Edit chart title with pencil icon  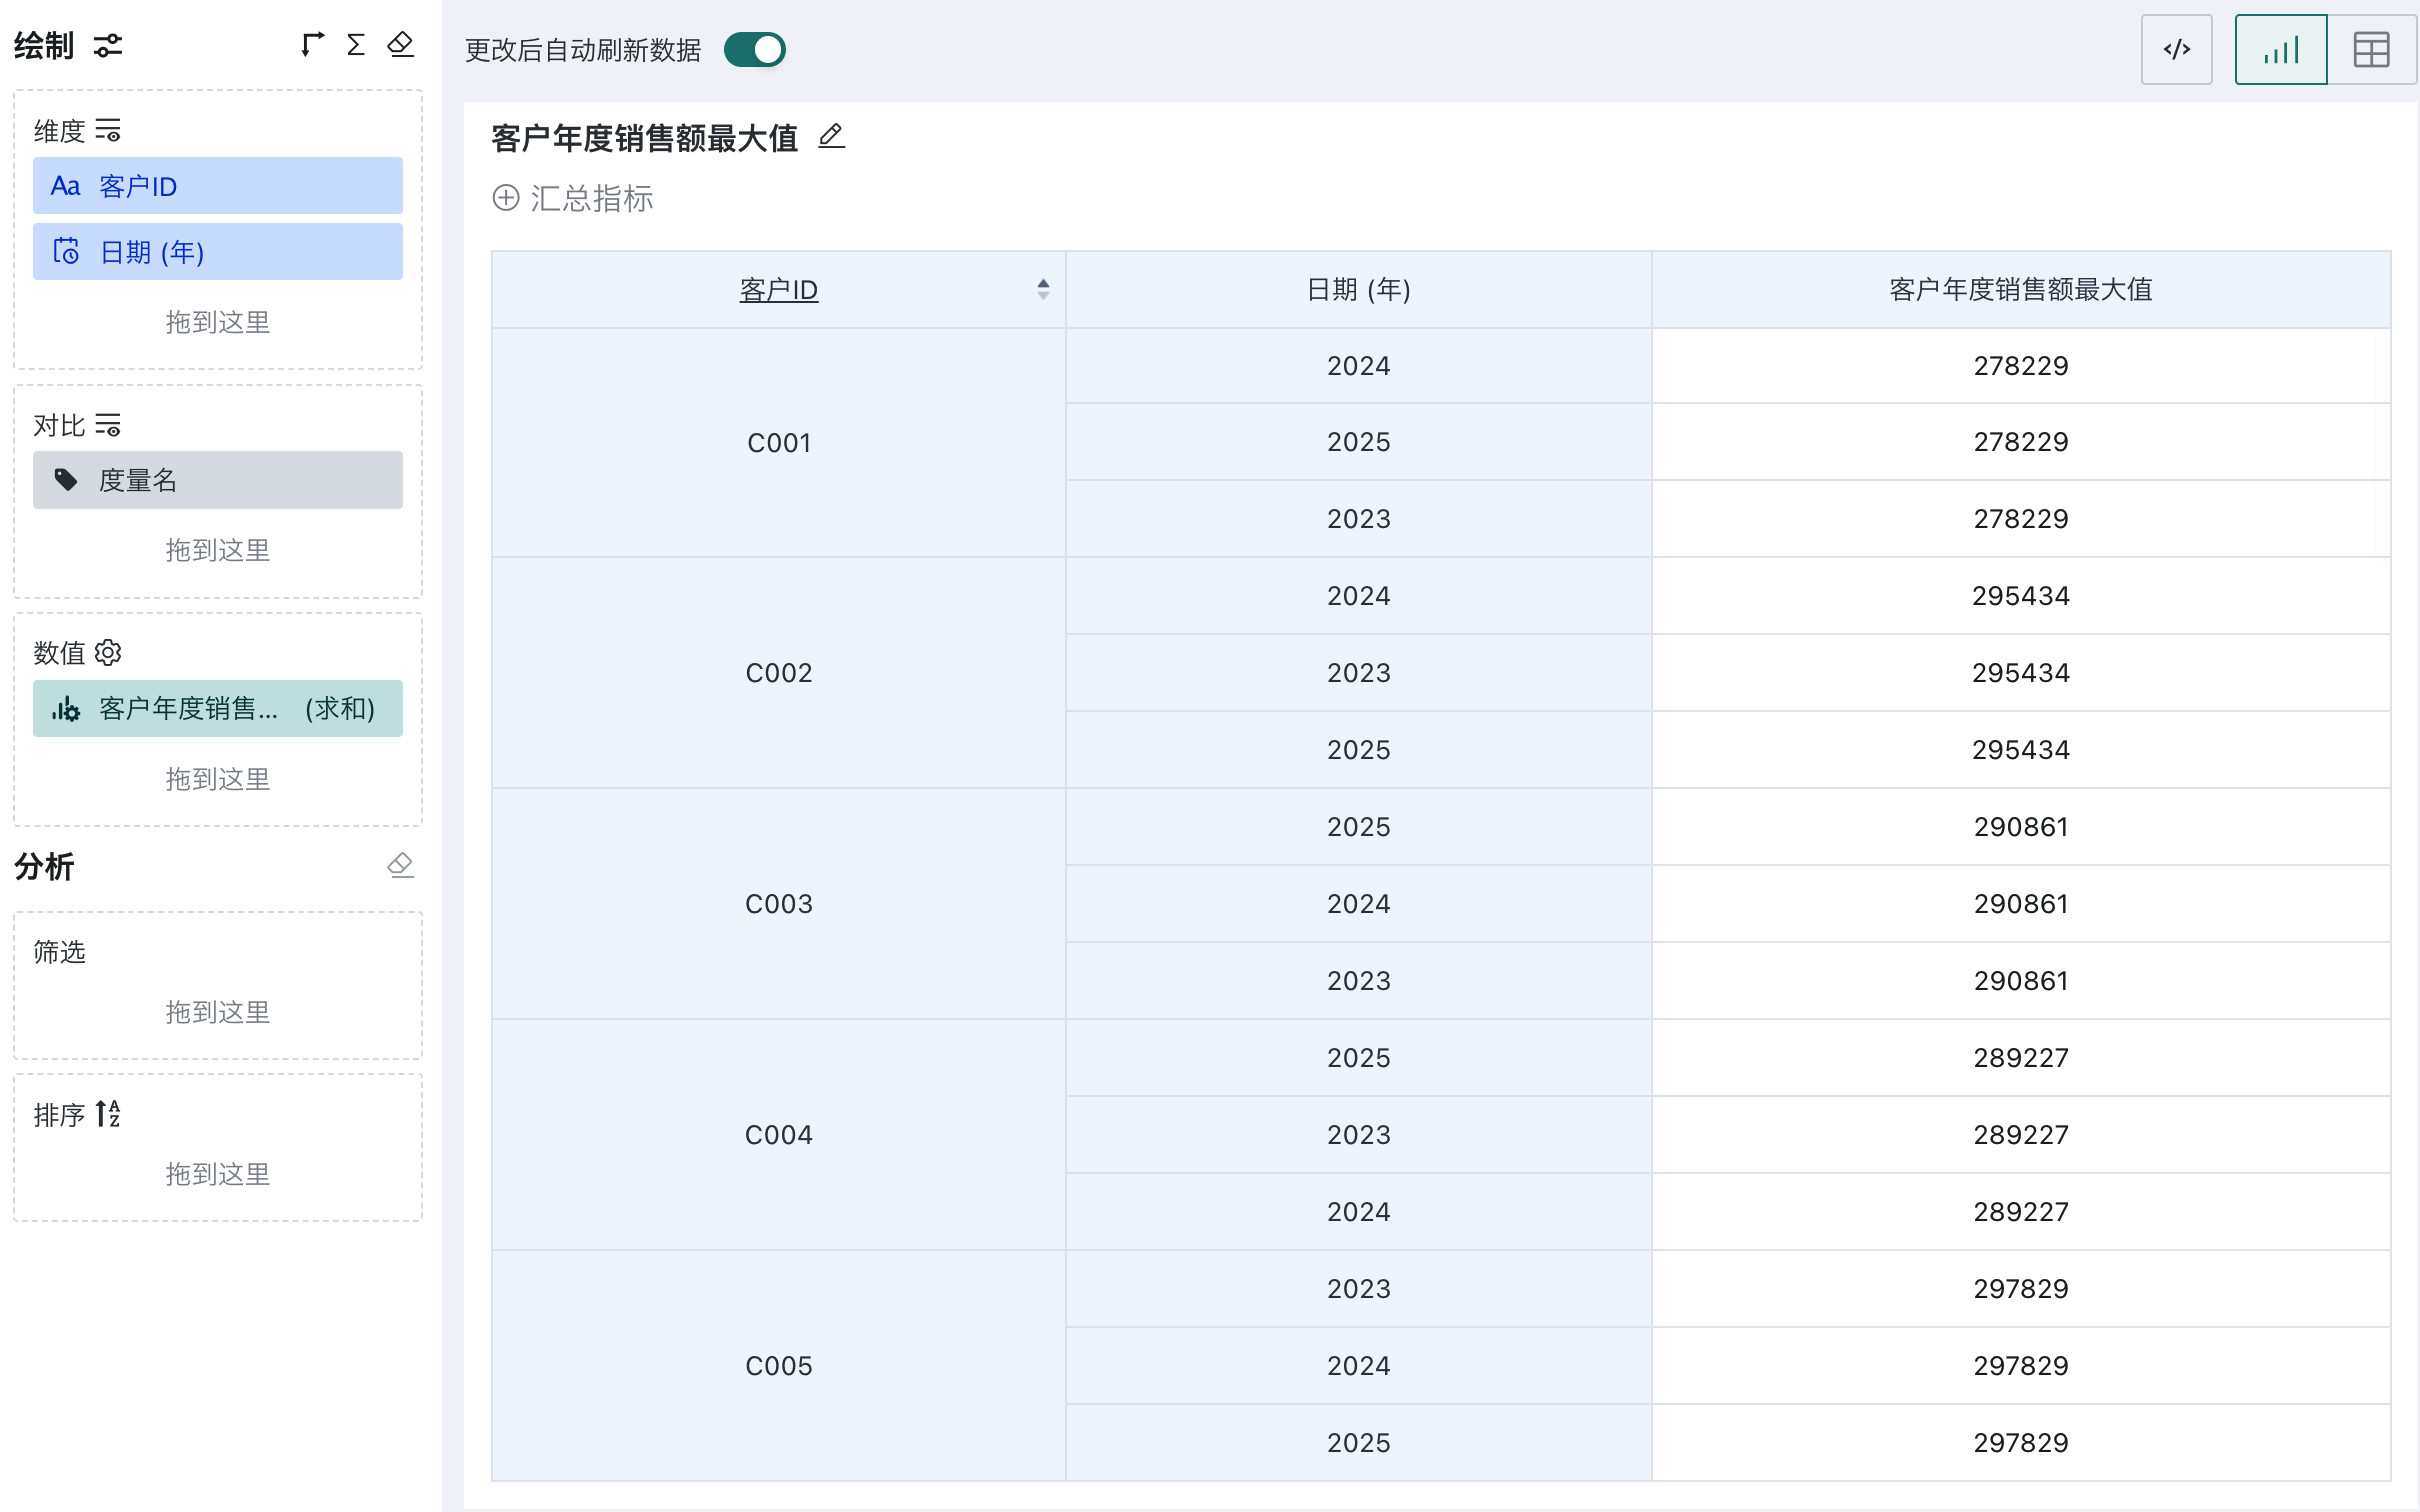831,136
